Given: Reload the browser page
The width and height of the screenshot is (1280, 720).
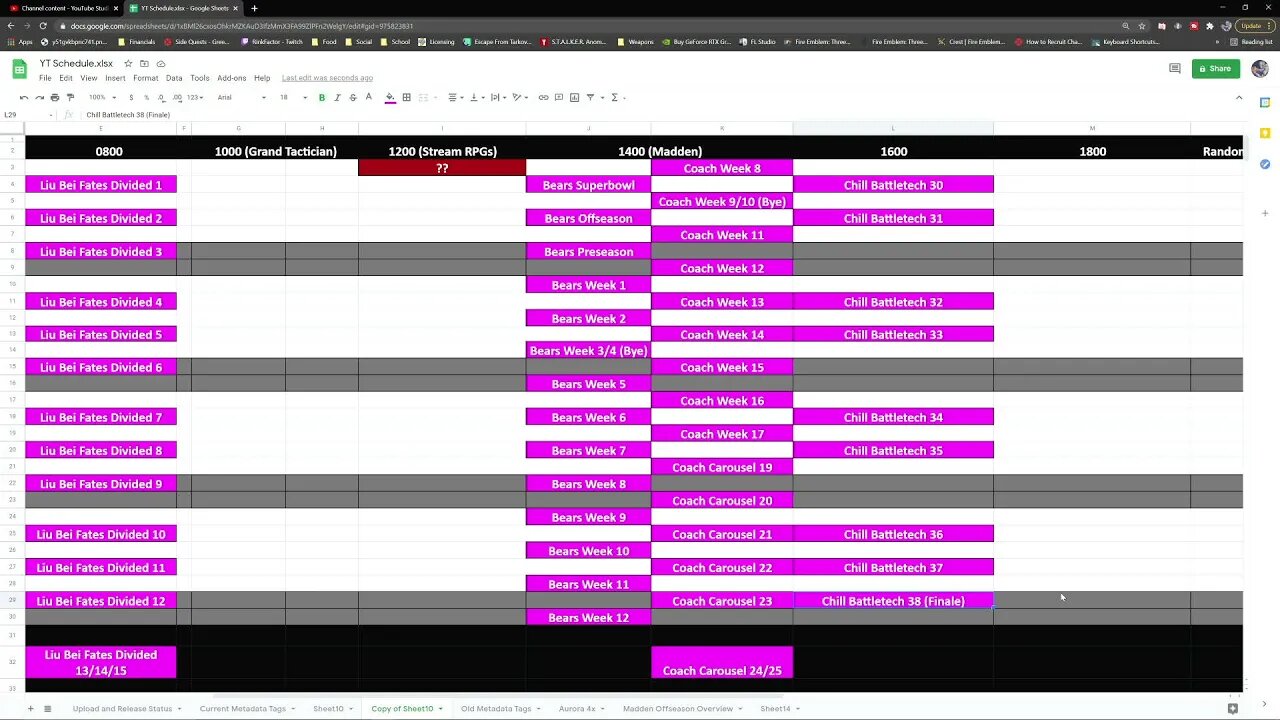Looking at the screenshot, I should (41, 26).
